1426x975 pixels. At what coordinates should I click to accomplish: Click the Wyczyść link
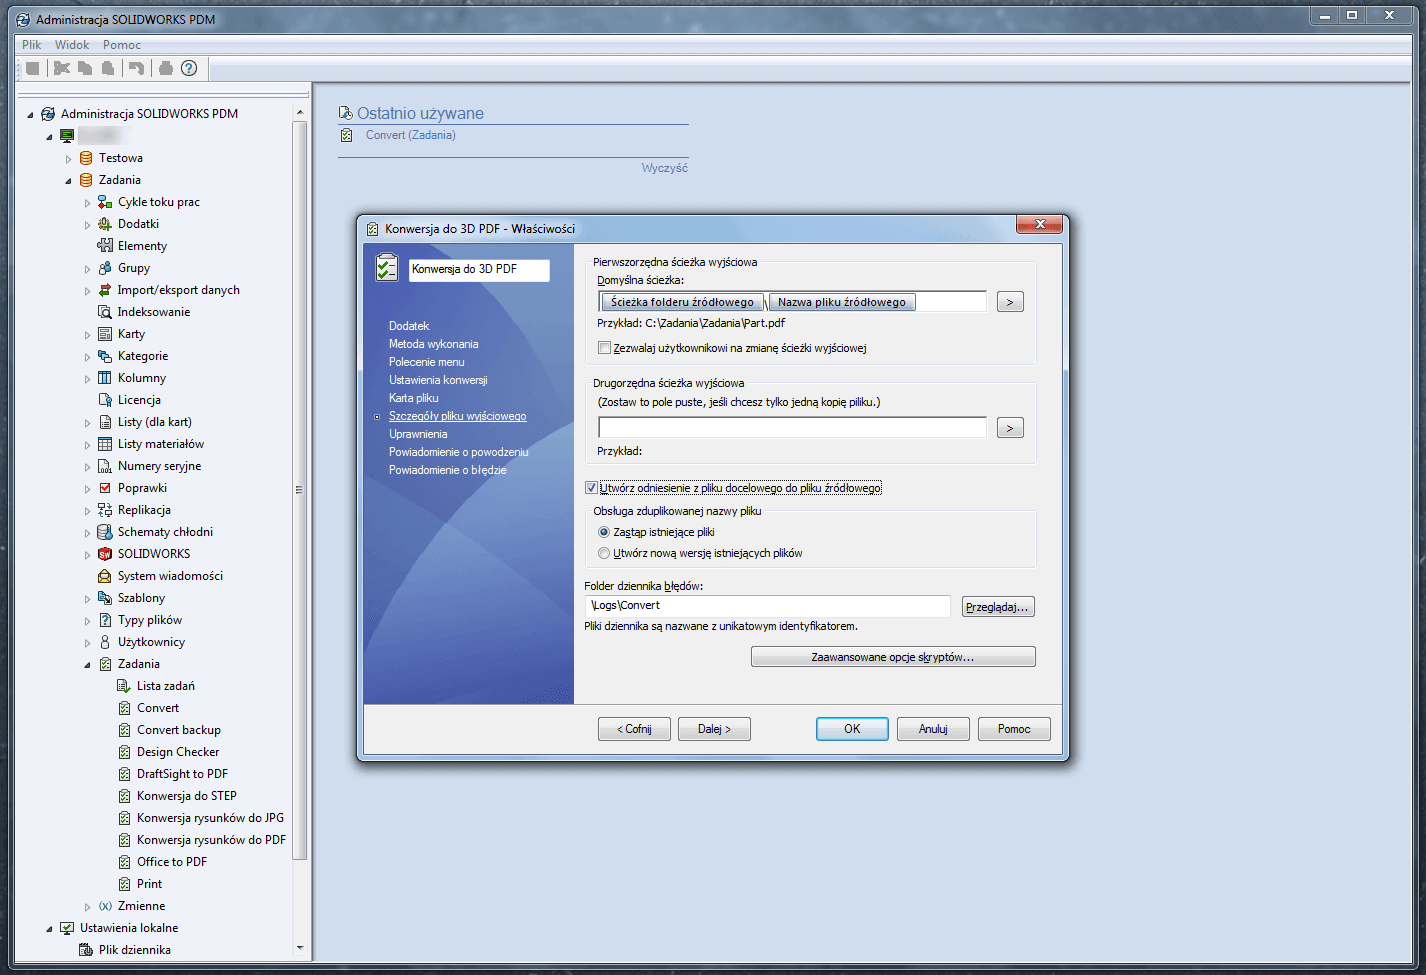[666, 167]
